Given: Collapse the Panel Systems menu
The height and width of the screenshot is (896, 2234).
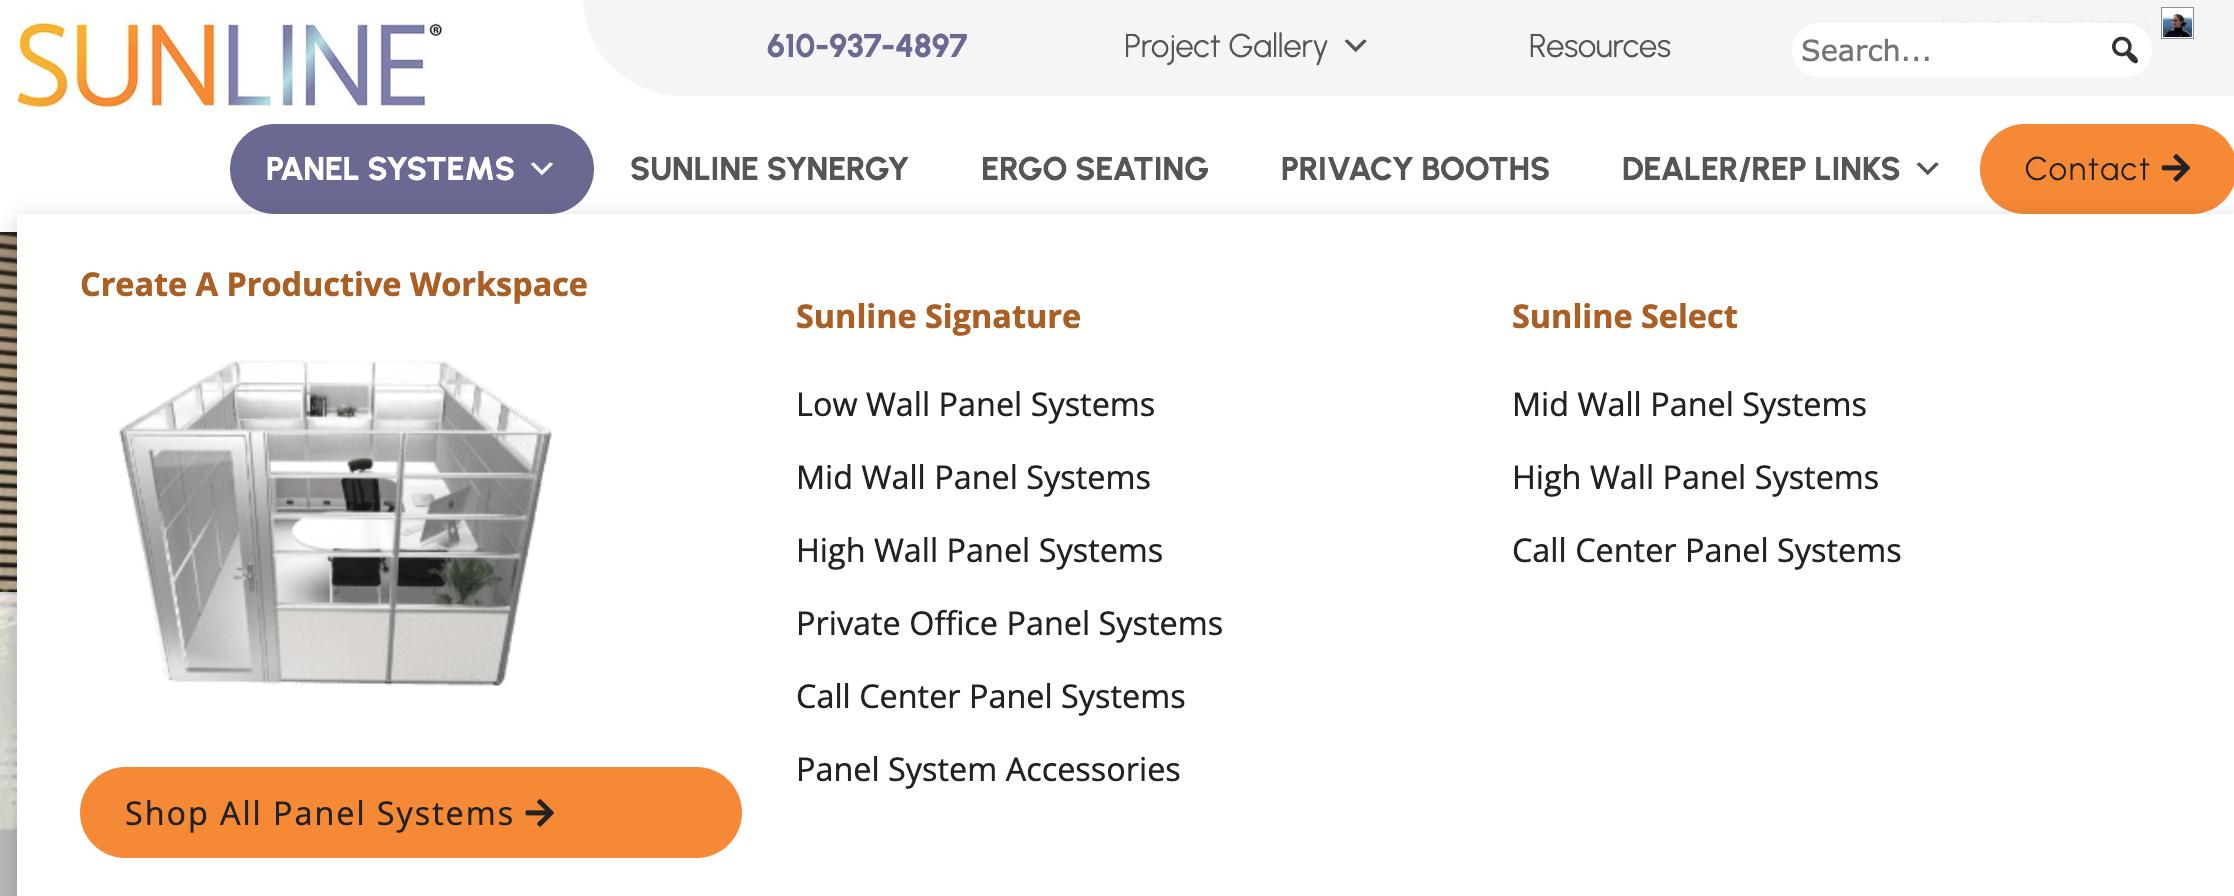Looking at the screenshot, I should coord(411,169).
